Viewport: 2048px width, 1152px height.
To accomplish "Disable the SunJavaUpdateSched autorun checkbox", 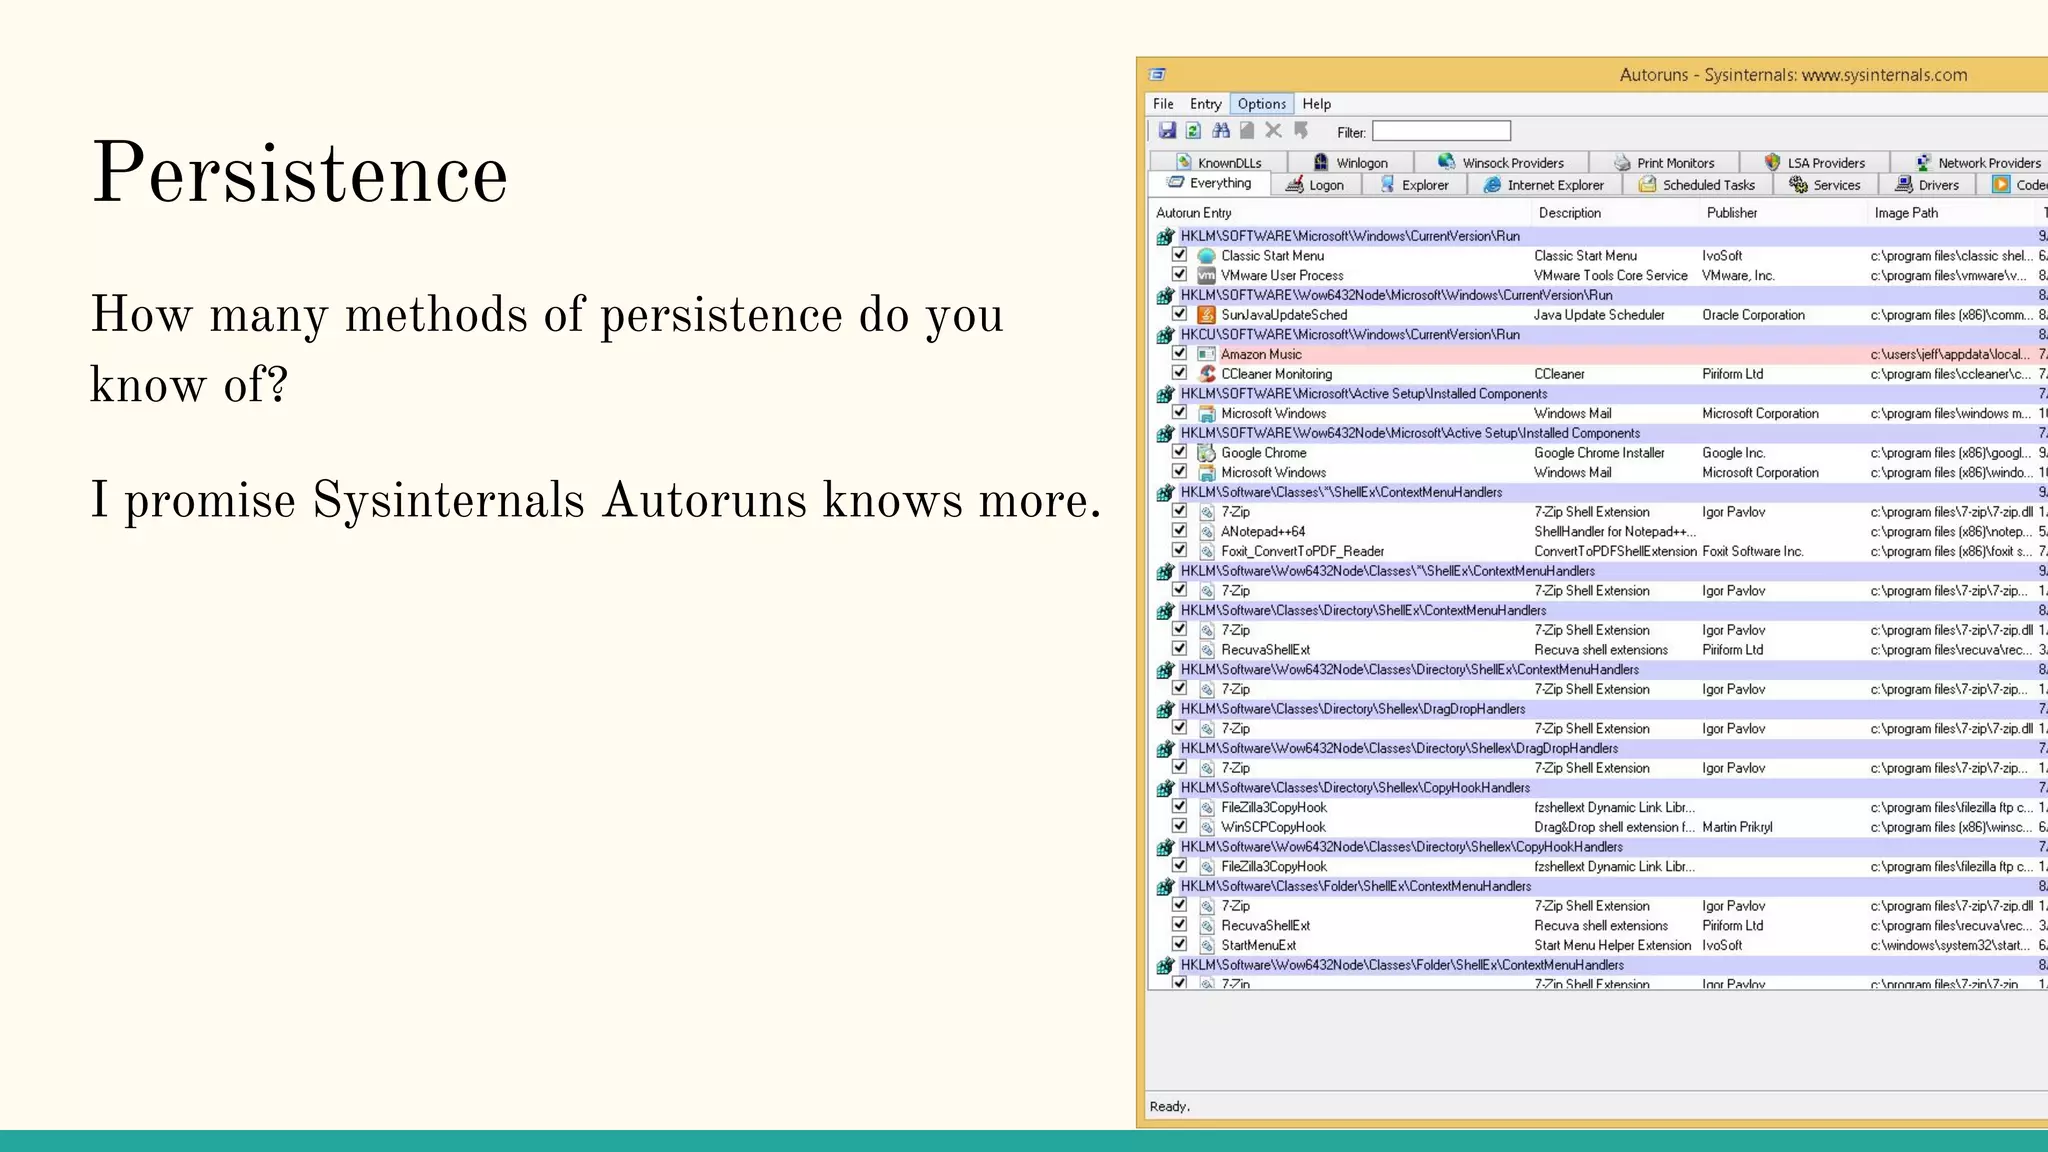I will [1180, 314].
